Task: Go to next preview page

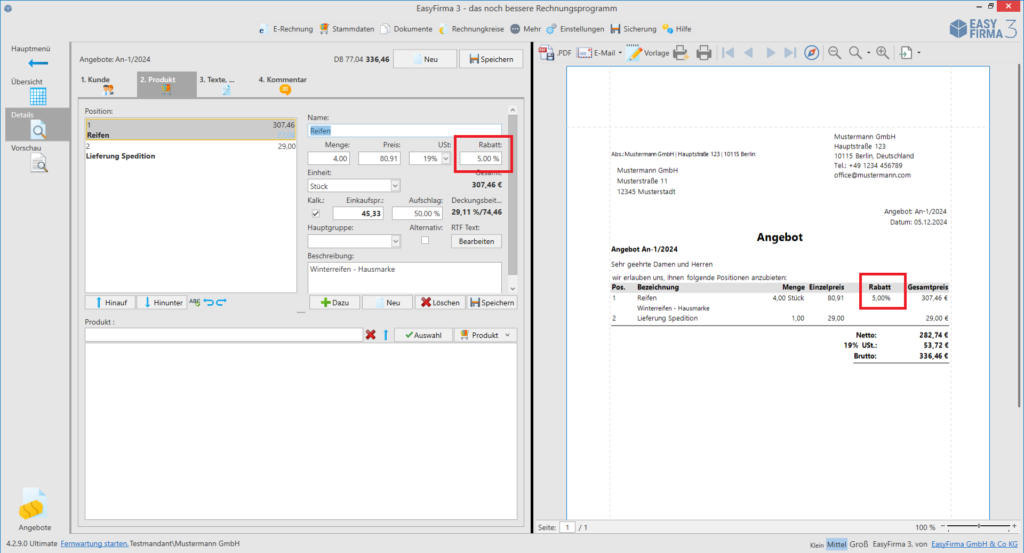Action: 770,53
